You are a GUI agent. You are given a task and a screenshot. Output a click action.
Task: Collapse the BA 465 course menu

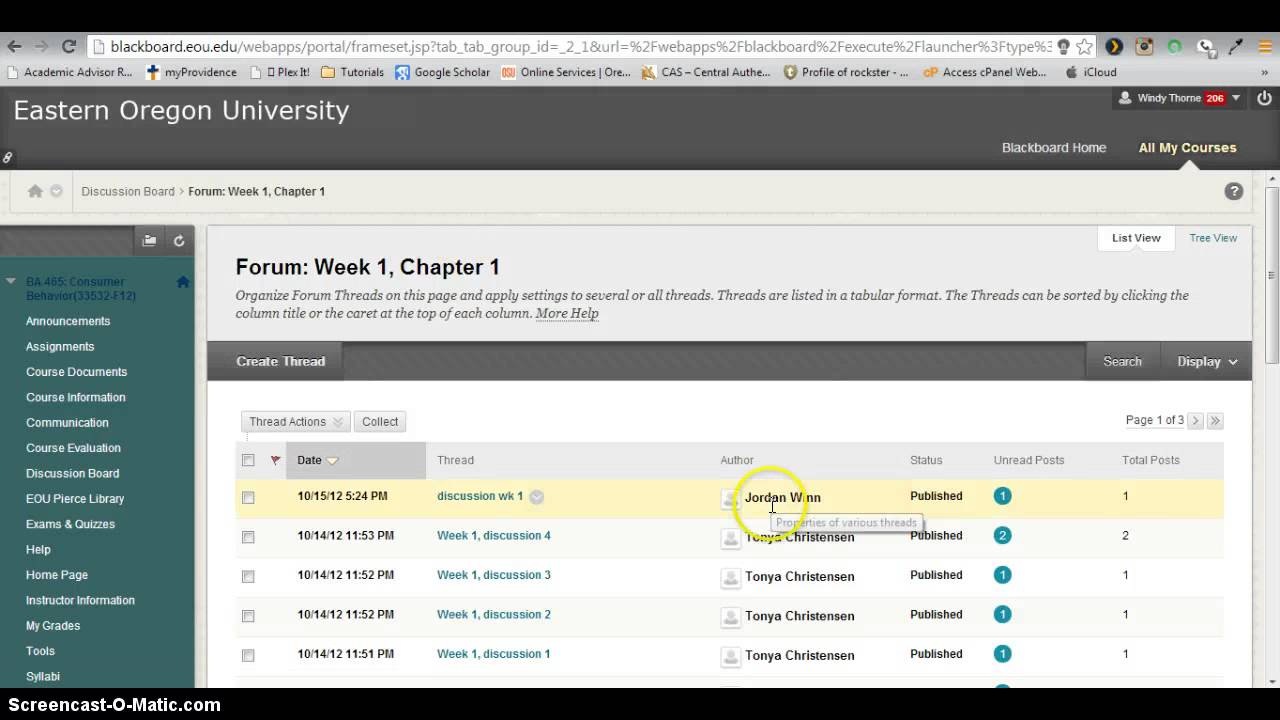click(x=11, y=282)
